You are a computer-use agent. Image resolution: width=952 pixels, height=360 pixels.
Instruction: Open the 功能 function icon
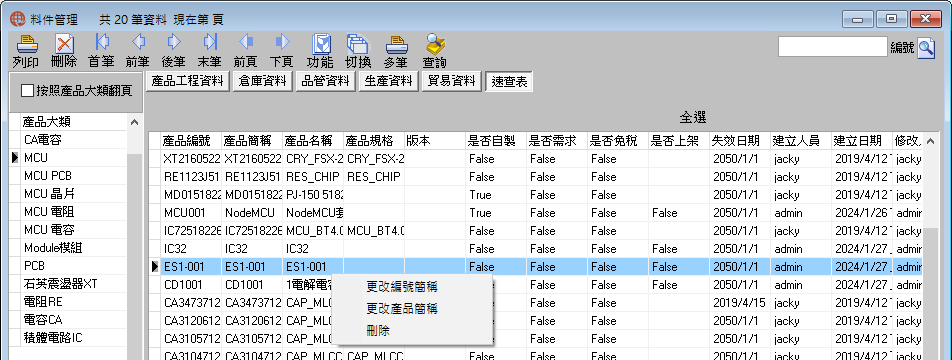click(x=320, y=44)
